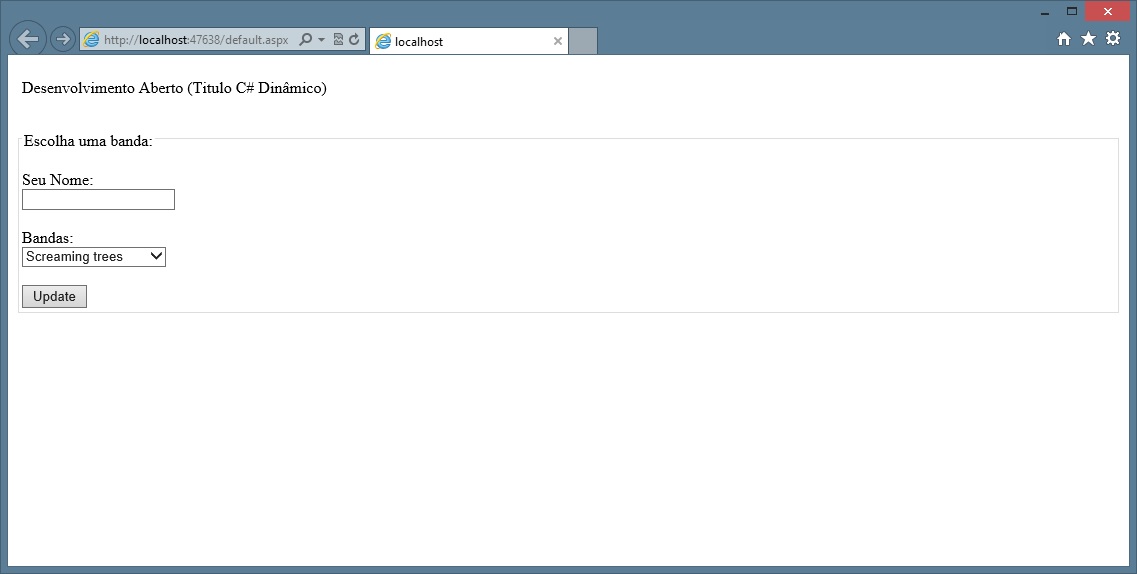Close the Internet Explorer window
Image resolution: width=1137 pixels, height=574 pixels.
pyautogui.click(x=1107, y=12)
